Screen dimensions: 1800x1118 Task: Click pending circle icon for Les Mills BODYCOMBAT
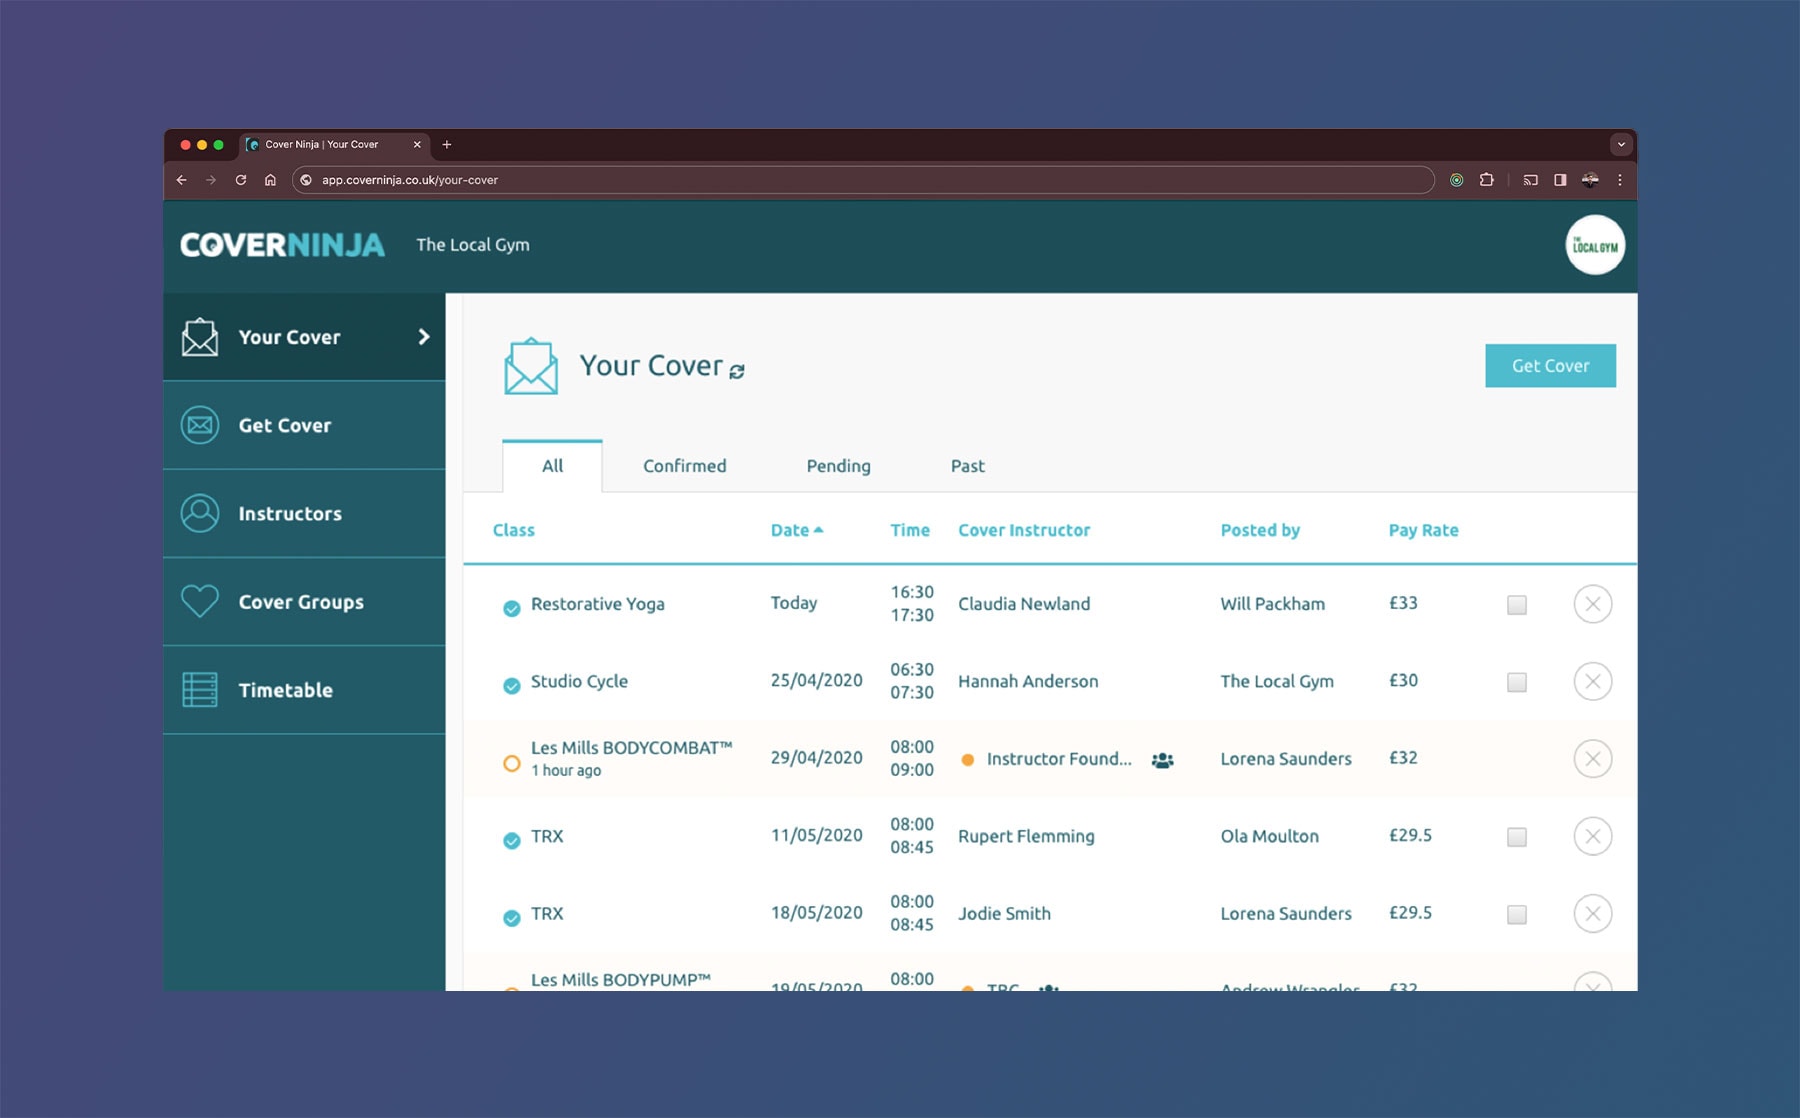pyautogui.click(x=511, y=763)
